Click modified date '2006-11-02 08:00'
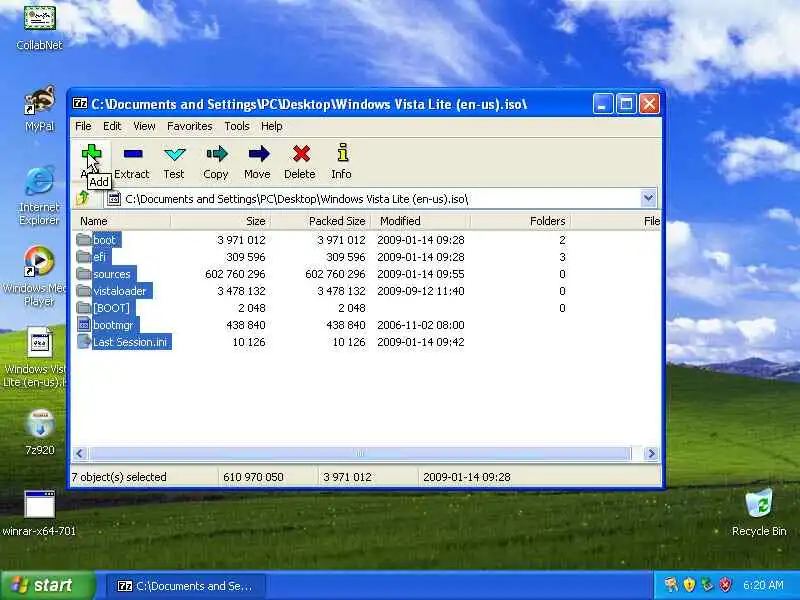Viewport: 800px width, 600px height. tap(421, 325)
